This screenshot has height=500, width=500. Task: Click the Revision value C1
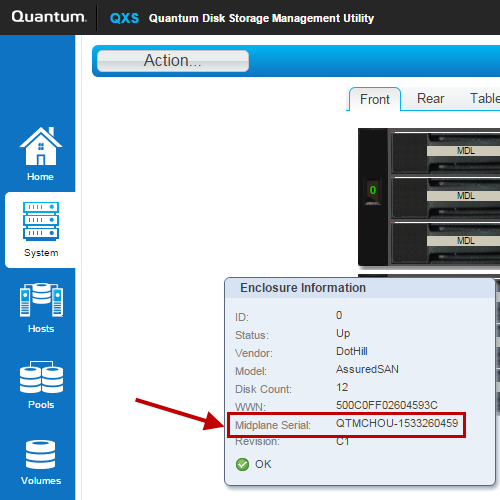tap(342, 442)
